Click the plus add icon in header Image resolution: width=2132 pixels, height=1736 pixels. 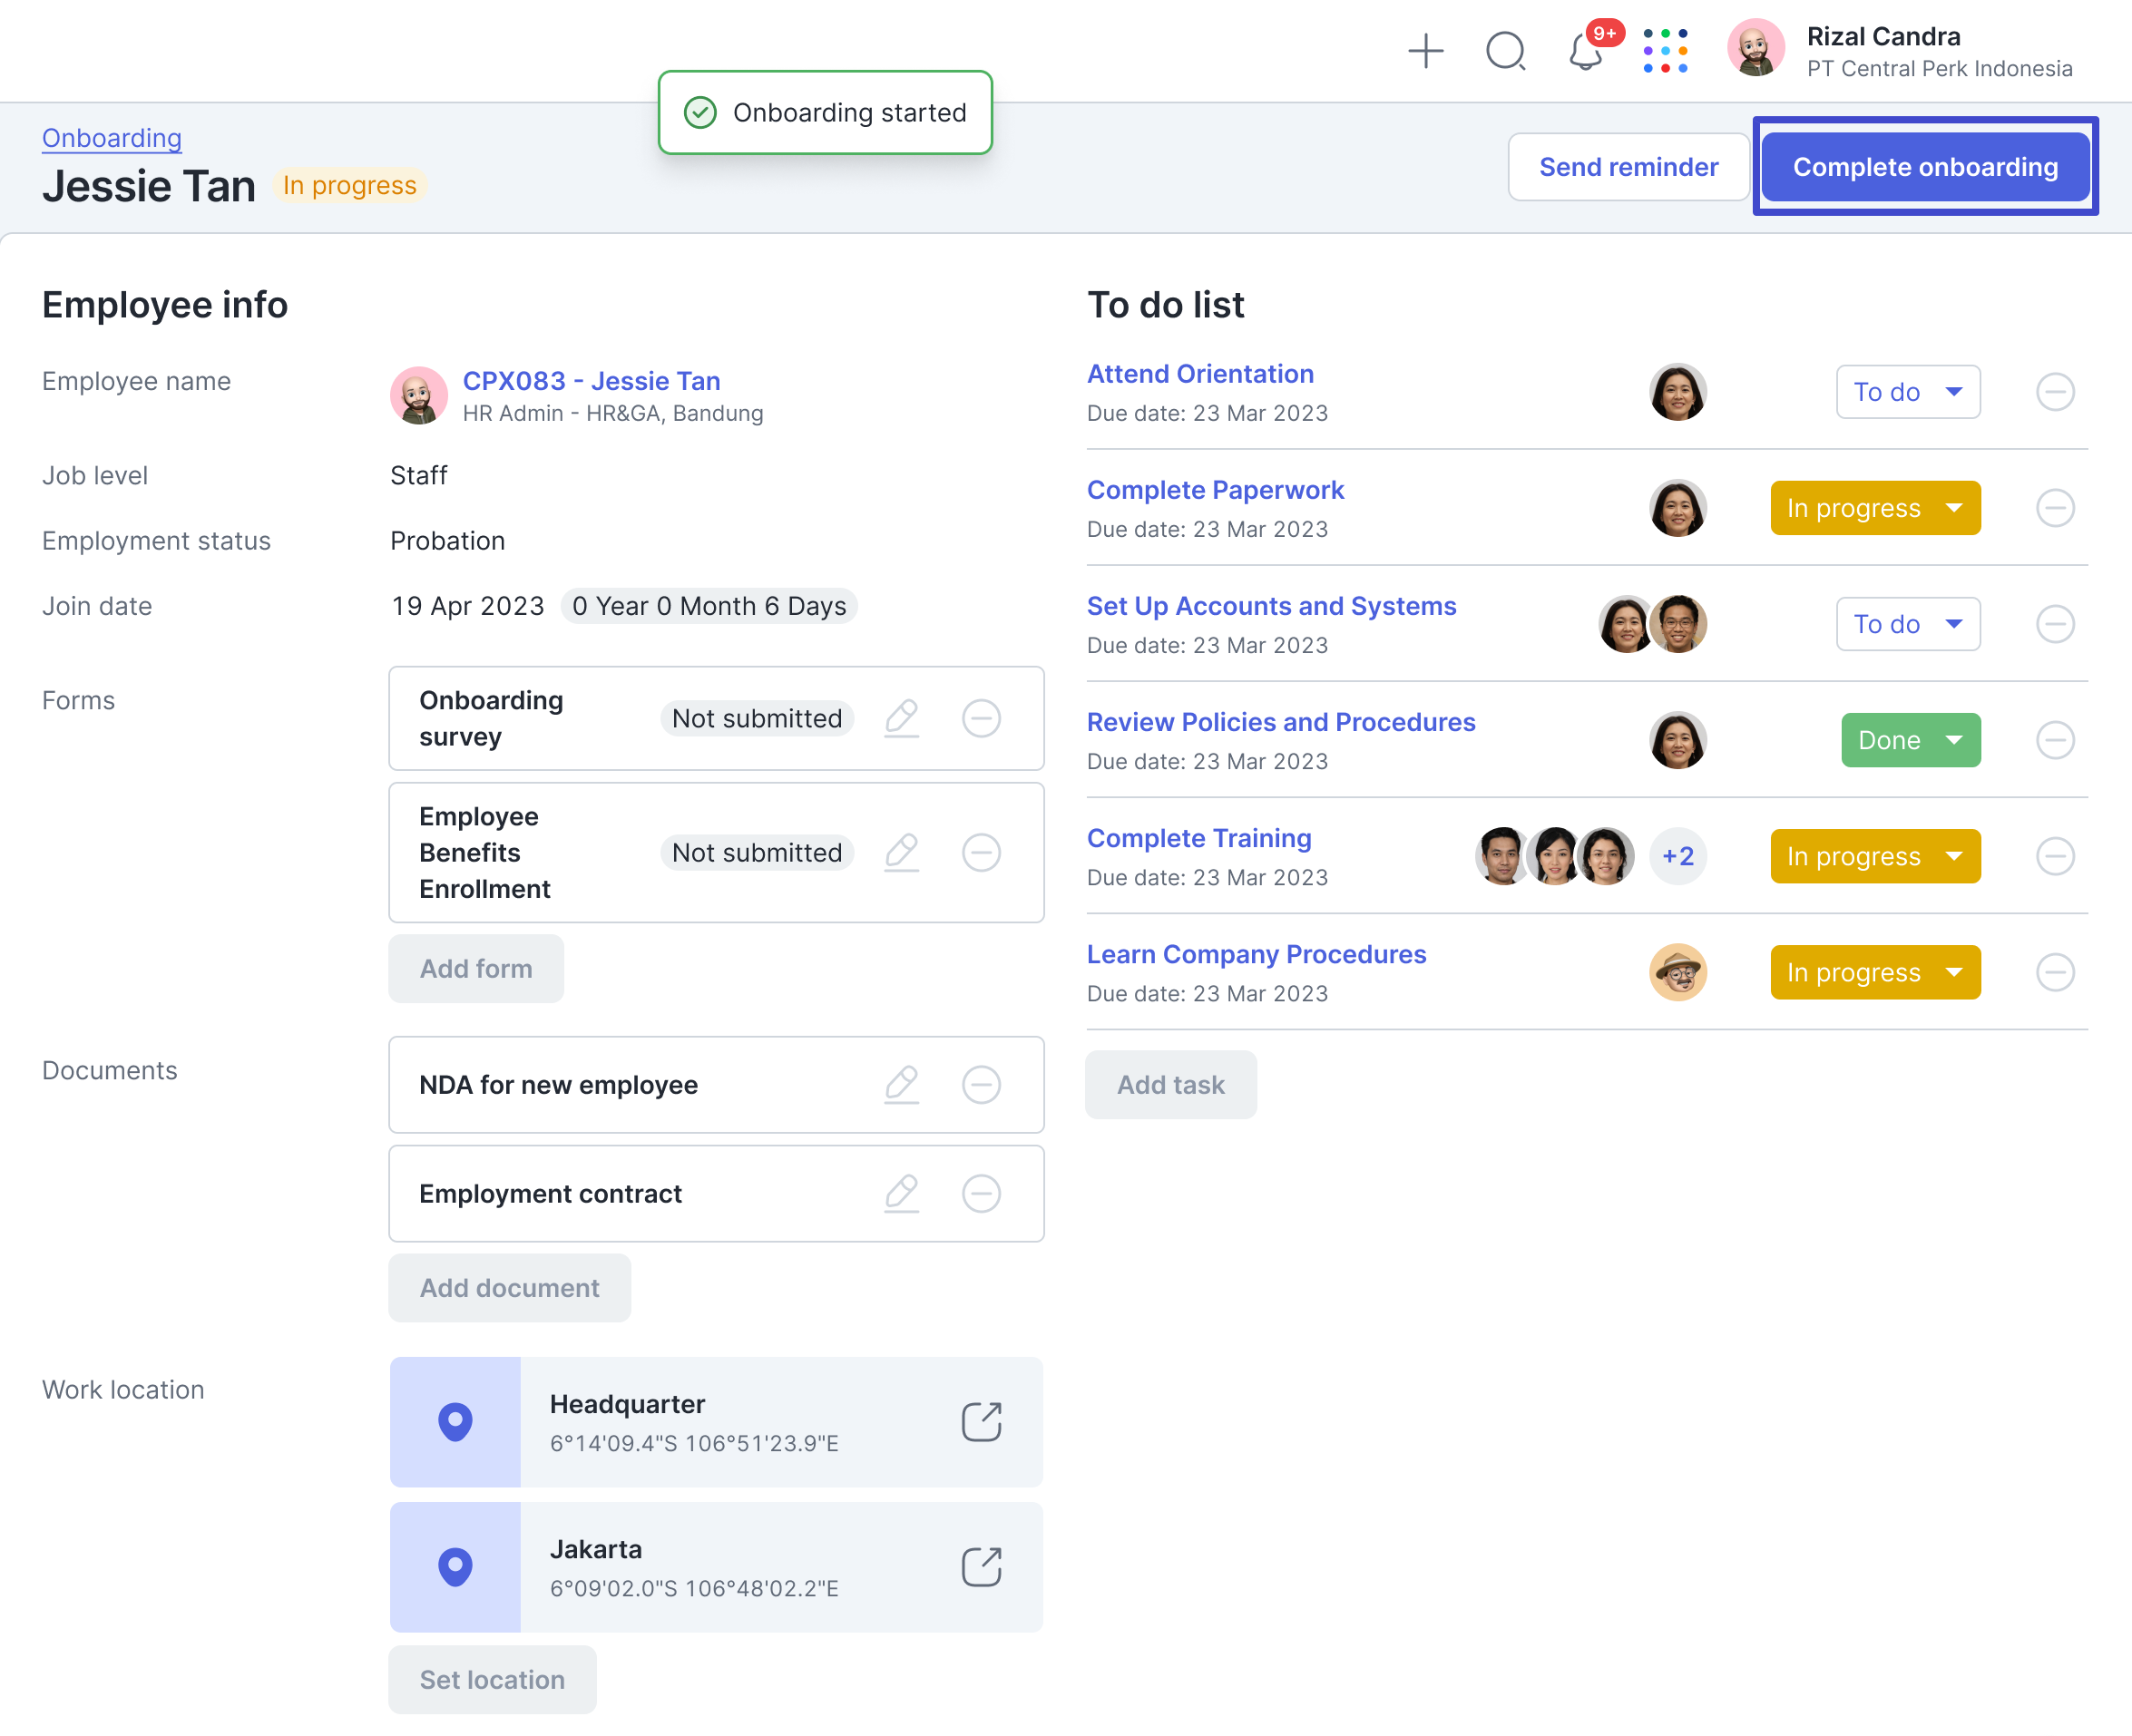point(1425,50)
